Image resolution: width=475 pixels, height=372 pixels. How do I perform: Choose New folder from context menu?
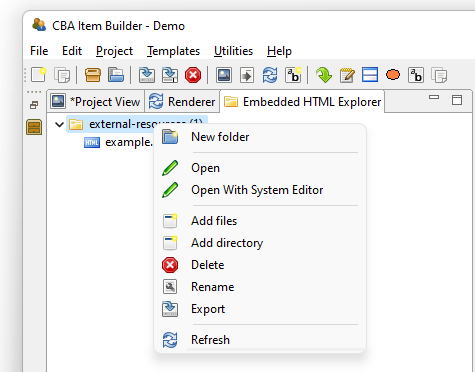(x=260, y=137)
